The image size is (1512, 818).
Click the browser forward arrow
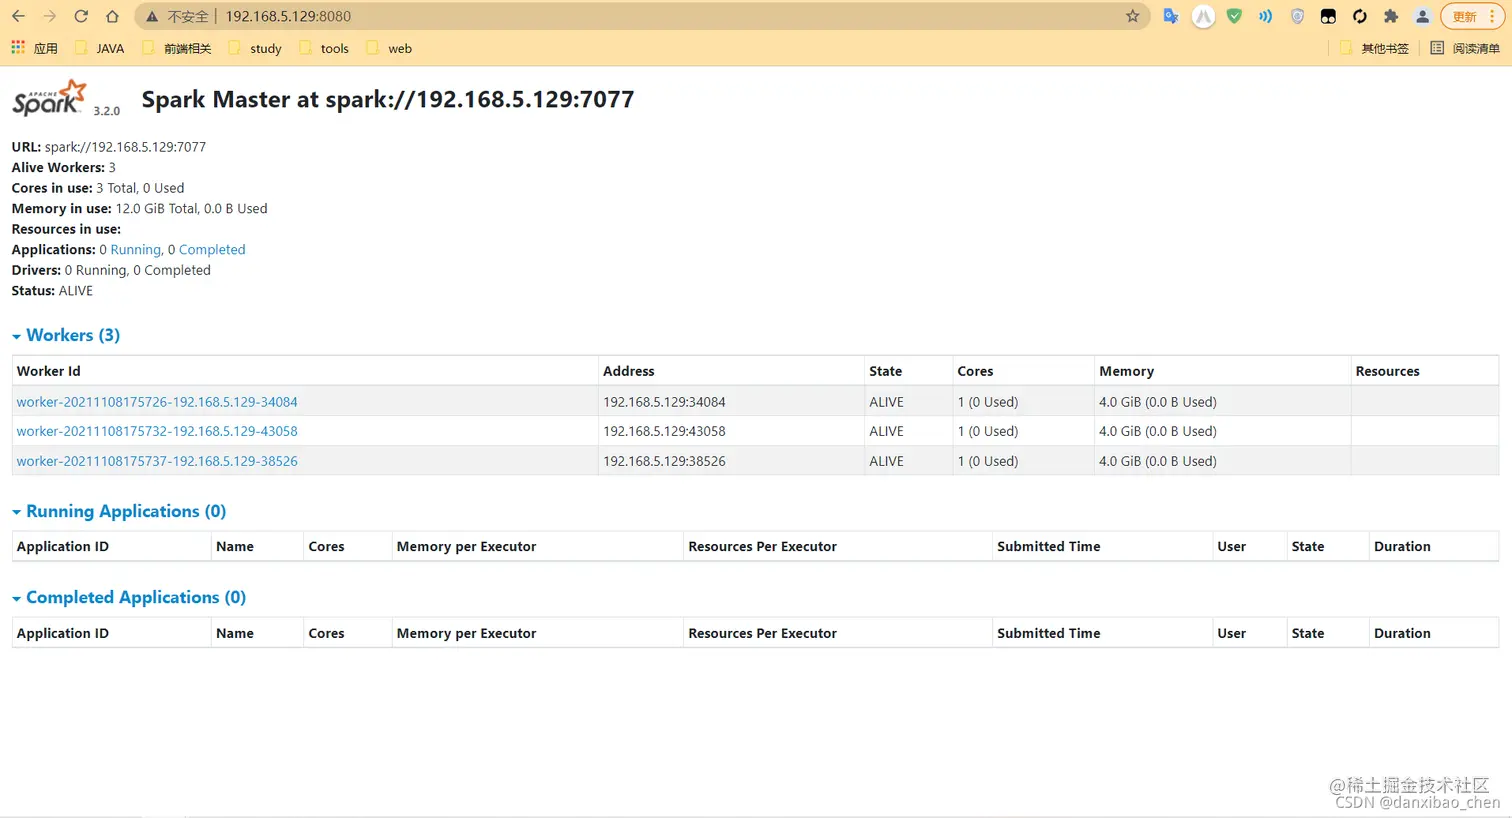pyautogui.click(x=50, y=16)
